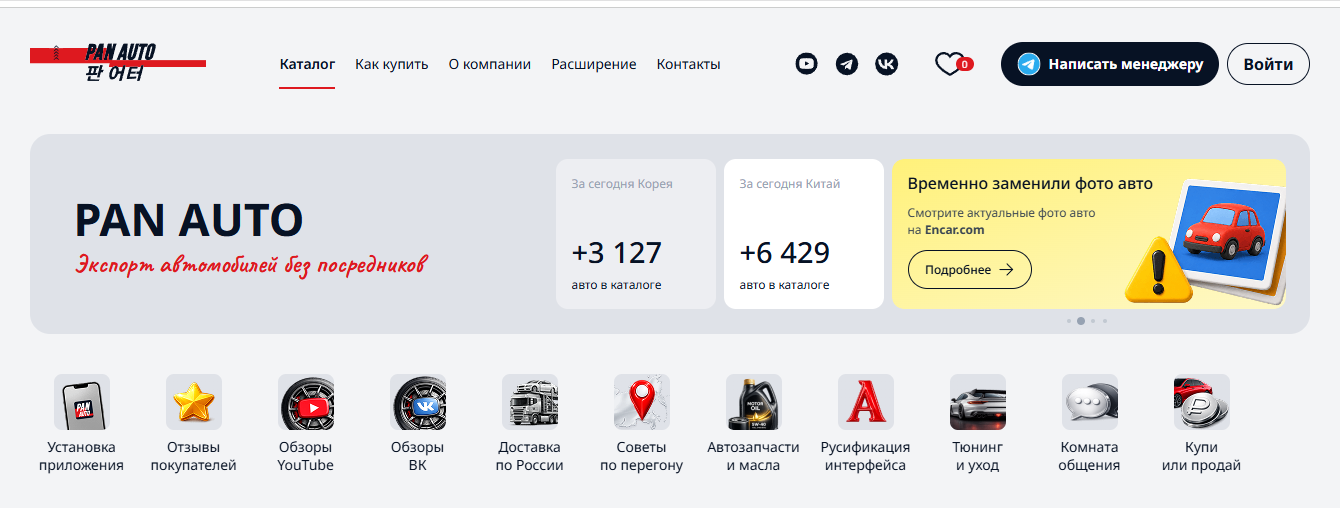Open the YouTube social icon in header
Viewport: 1340px width, 508px height.
coord(806,64)
